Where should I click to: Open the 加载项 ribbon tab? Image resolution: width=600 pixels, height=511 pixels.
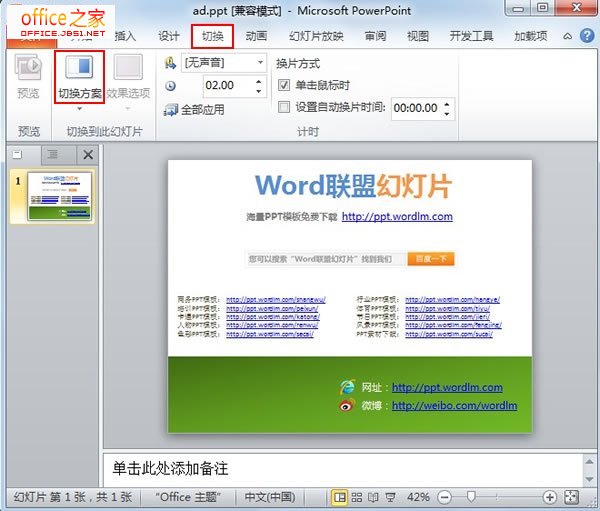click(530, 36)
